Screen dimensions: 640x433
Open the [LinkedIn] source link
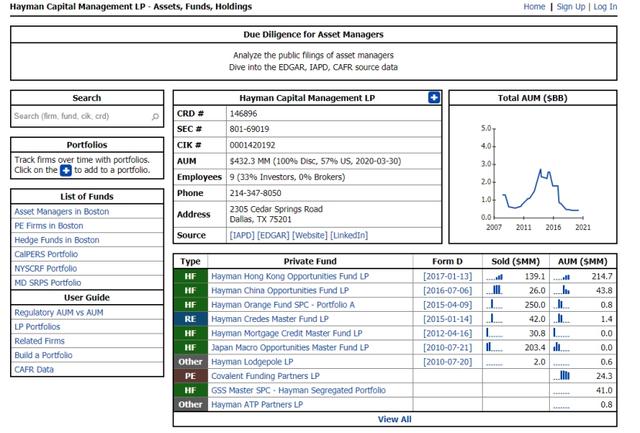[349, 235]
